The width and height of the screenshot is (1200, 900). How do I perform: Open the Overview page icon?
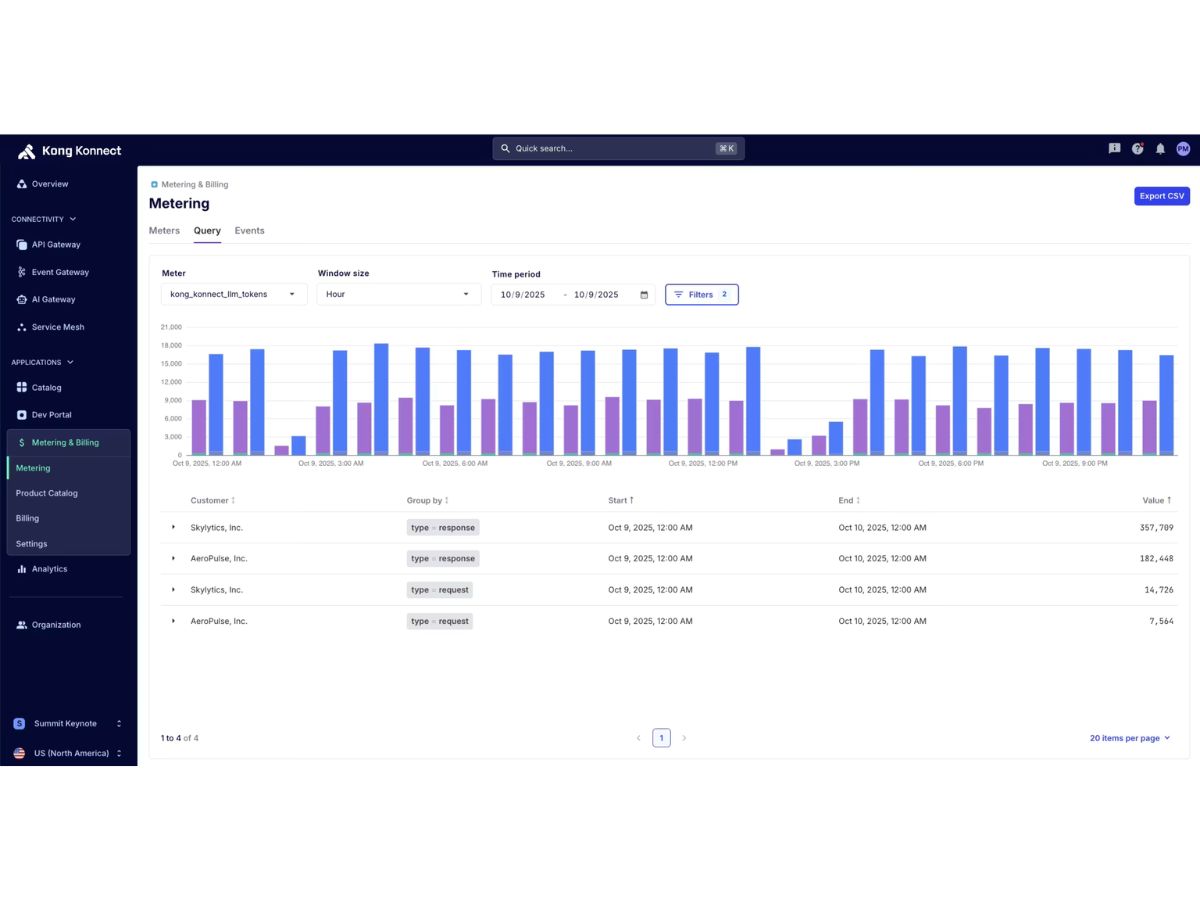point(22,184)
